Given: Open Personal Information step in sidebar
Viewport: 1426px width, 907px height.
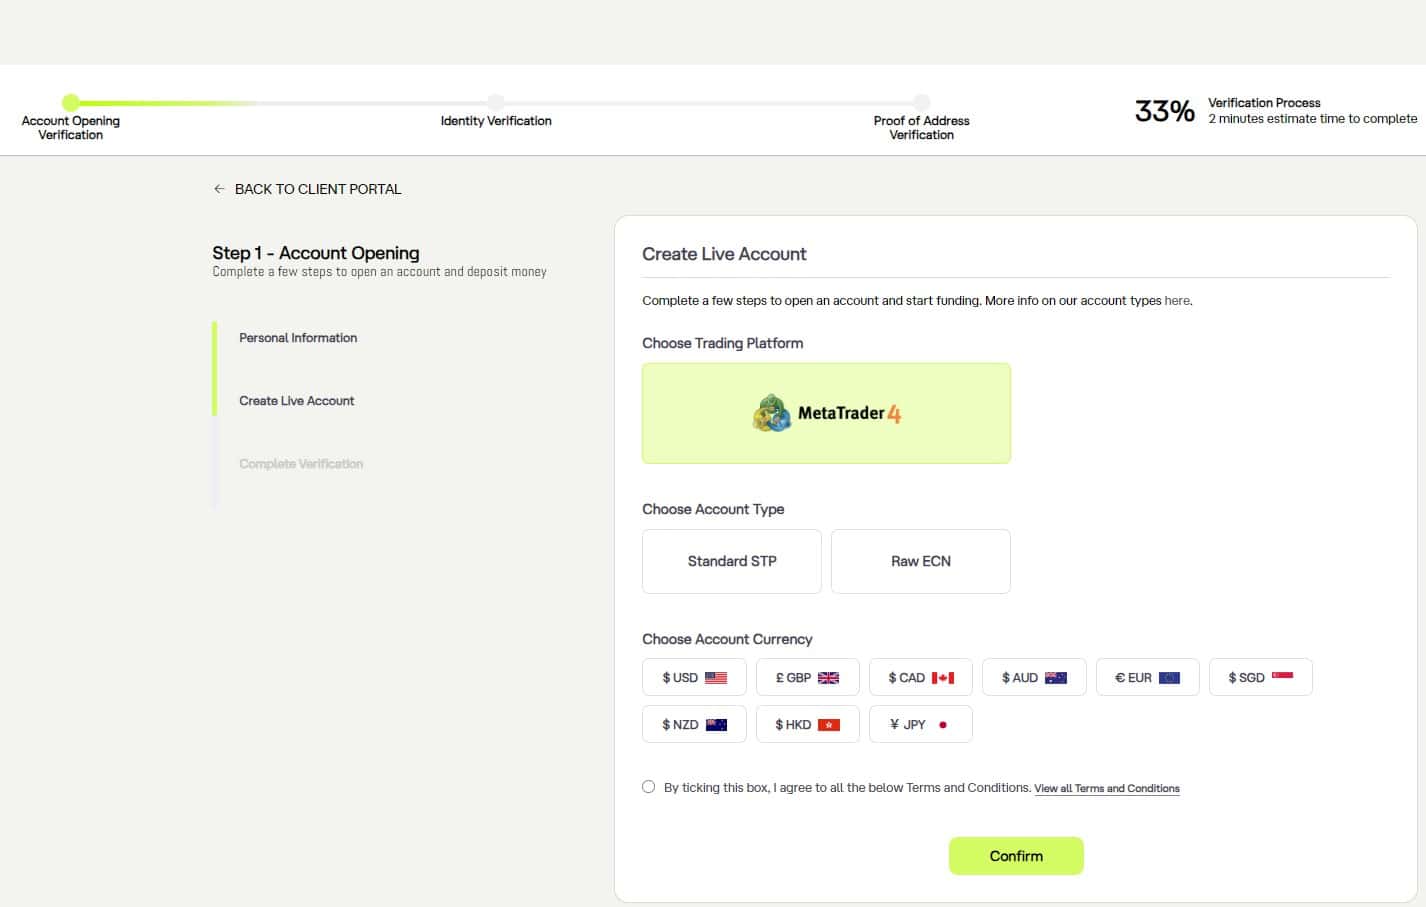Looking at the screenshot, I should pyautogui.click(x=298, y=338).
